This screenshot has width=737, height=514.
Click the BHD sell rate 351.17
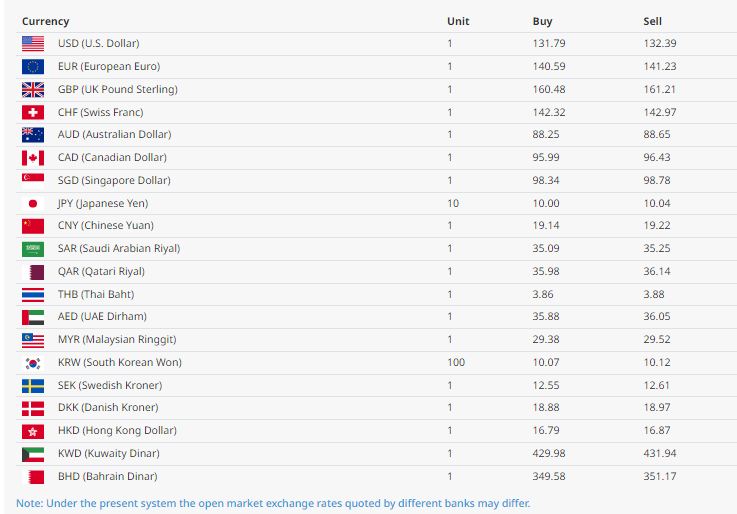[659, 476]
